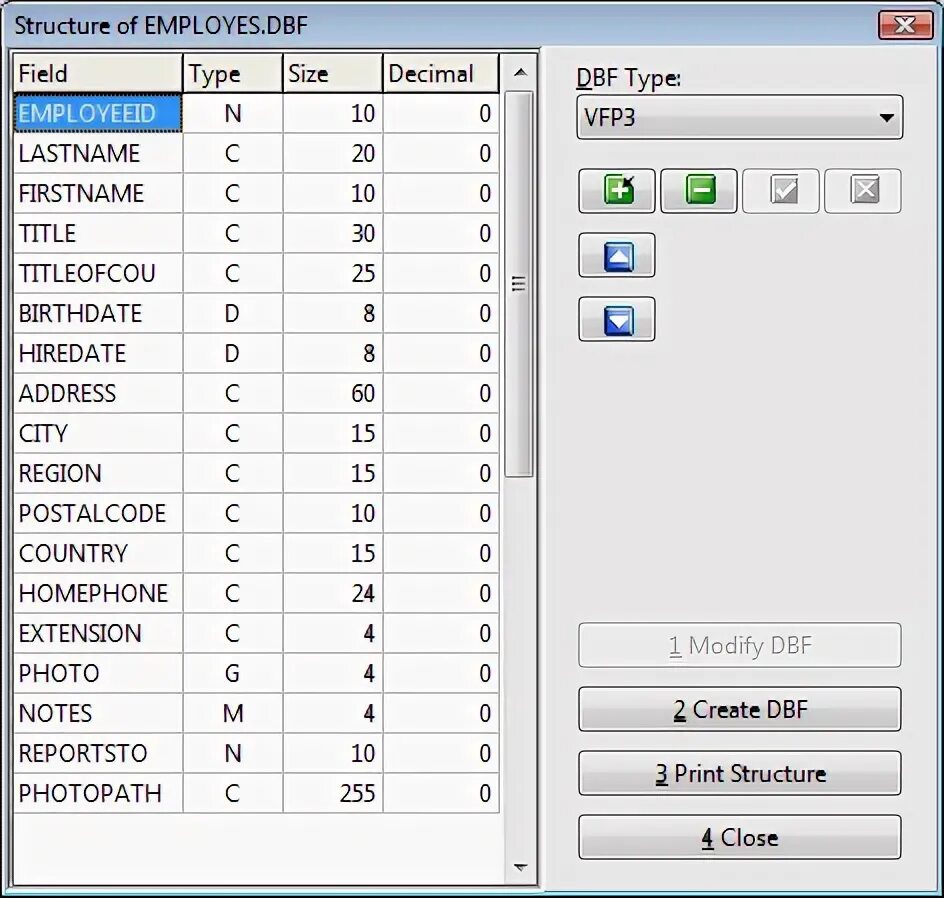Click the scrollbar down arrow in field list
The image size is (944, 898).
[520, 867]
